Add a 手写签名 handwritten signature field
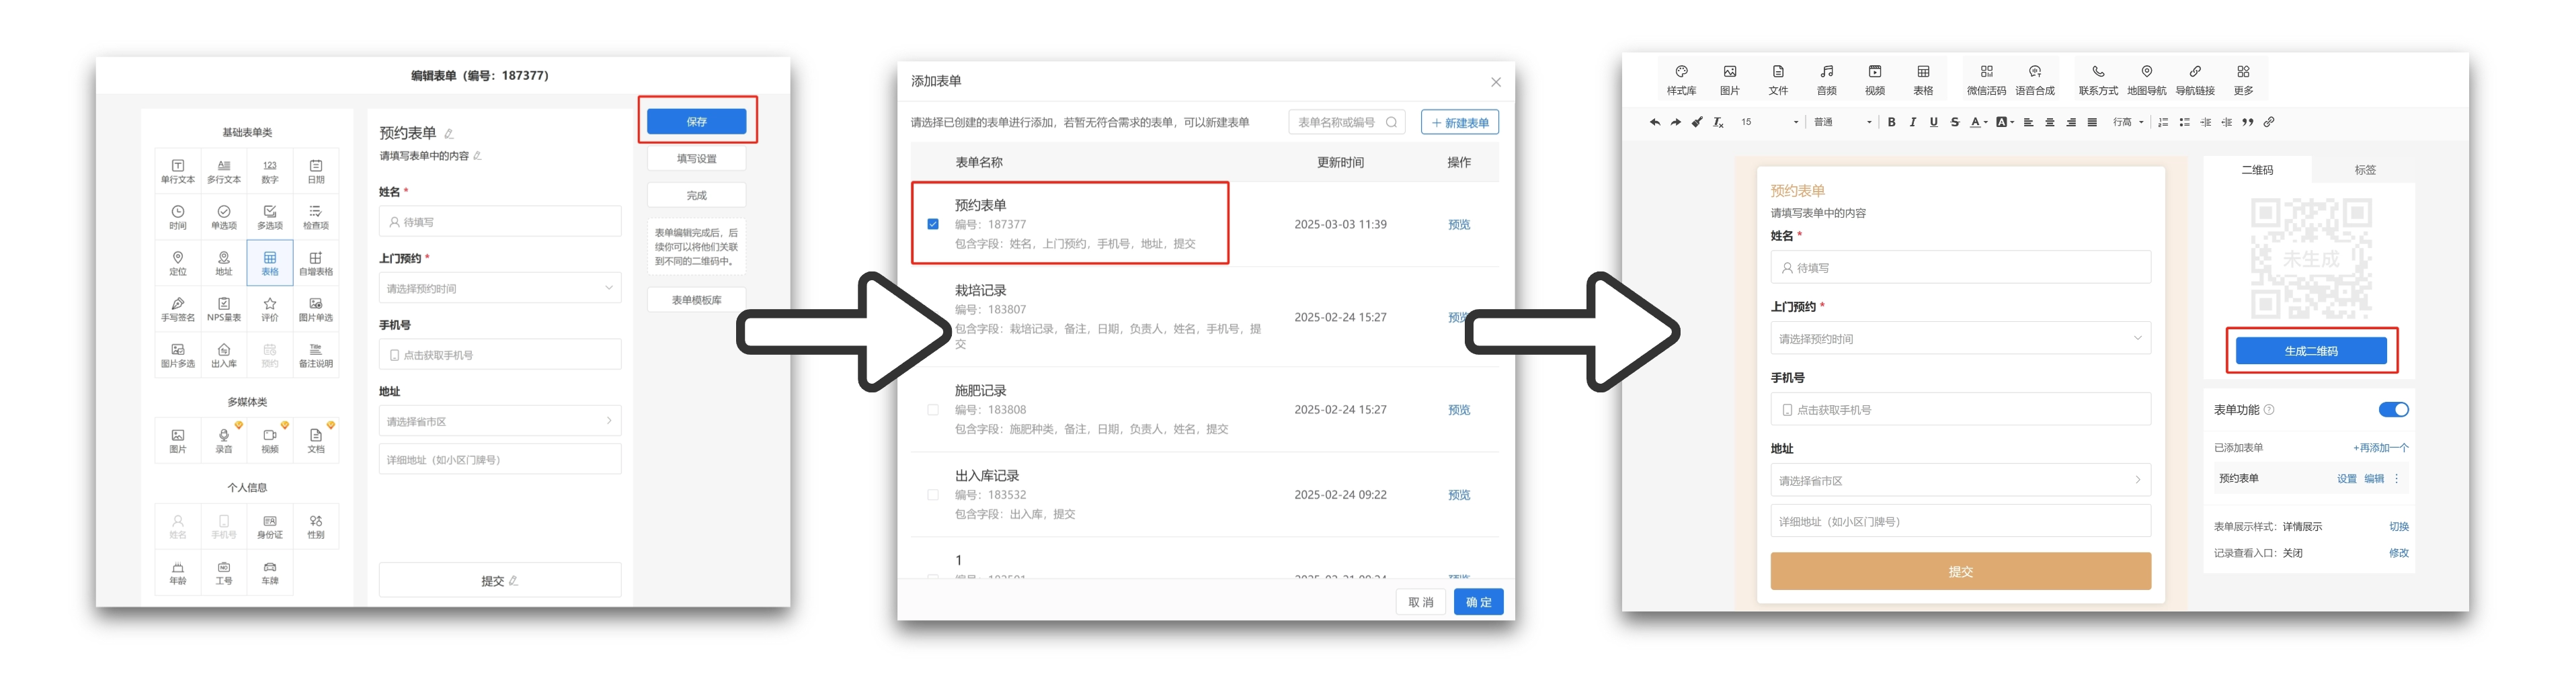The height and width of the screenshot is (678, 2576). click(178, 309)
